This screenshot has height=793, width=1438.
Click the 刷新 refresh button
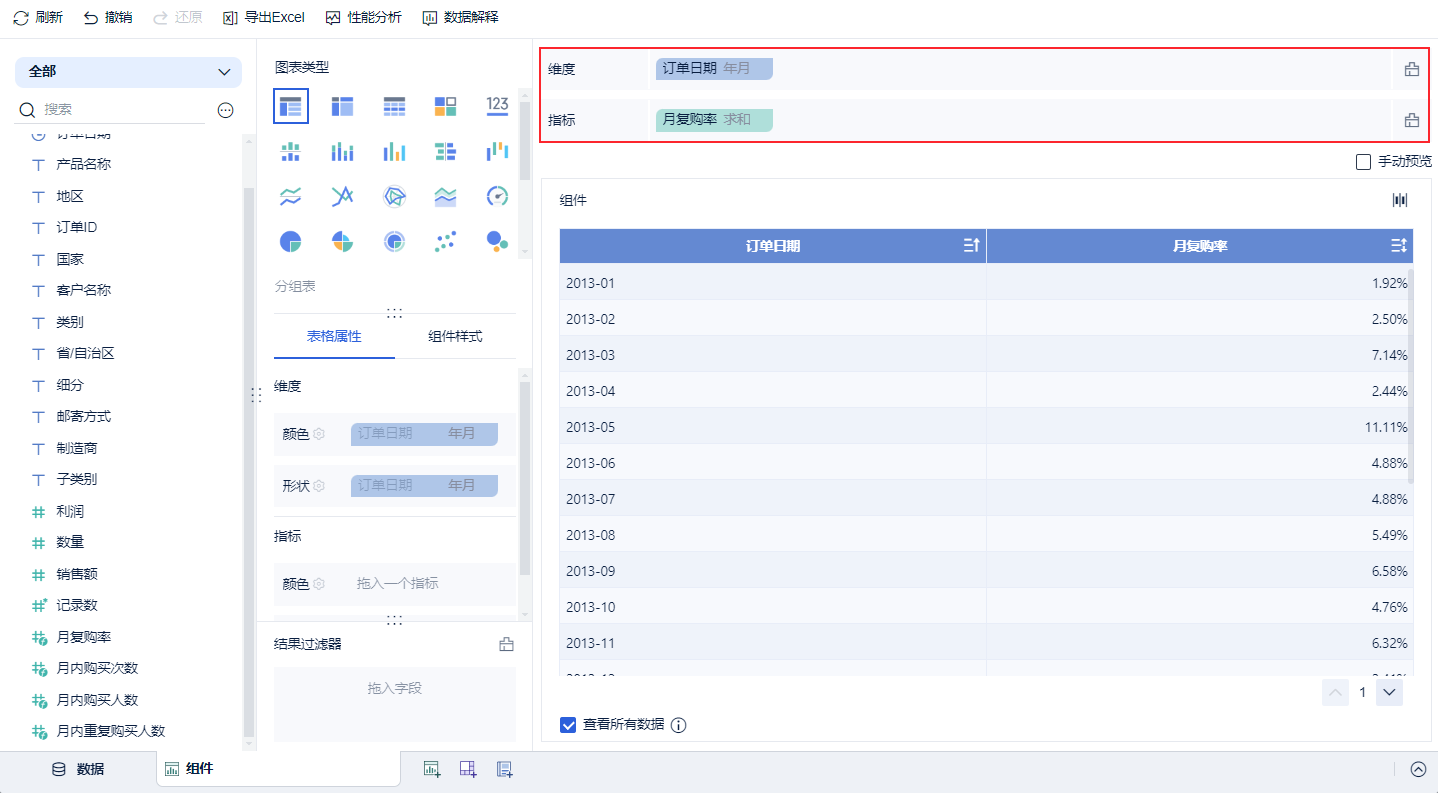tap(38, 17)
